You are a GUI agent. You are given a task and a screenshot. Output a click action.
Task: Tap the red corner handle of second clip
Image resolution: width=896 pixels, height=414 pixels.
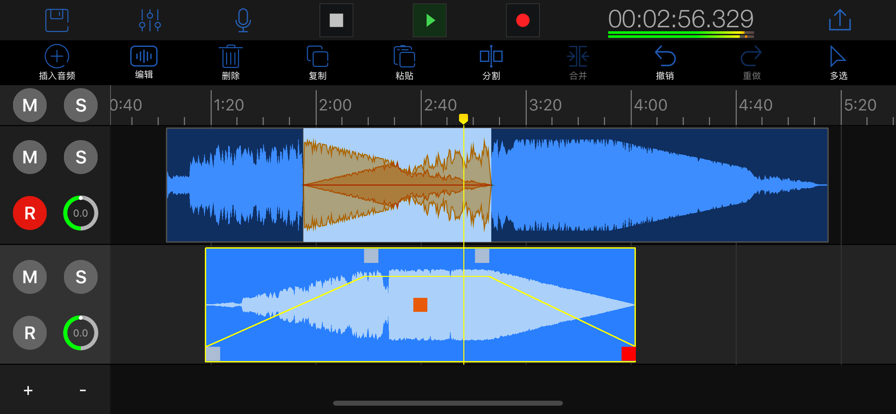tap(629, 354)
